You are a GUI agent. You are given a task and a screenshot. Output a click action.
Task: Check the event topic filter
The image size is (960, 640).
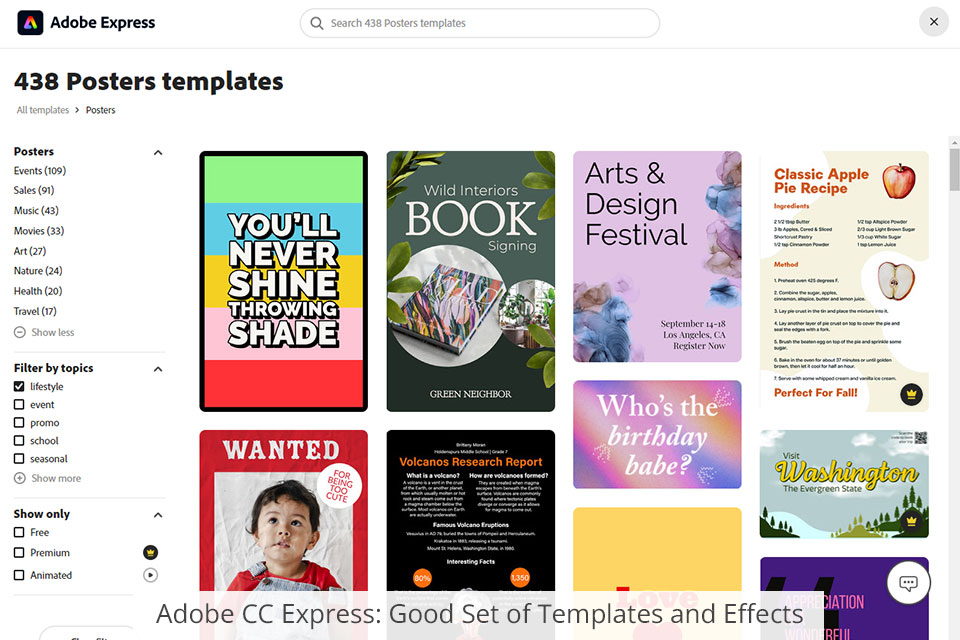pos(19,404)
